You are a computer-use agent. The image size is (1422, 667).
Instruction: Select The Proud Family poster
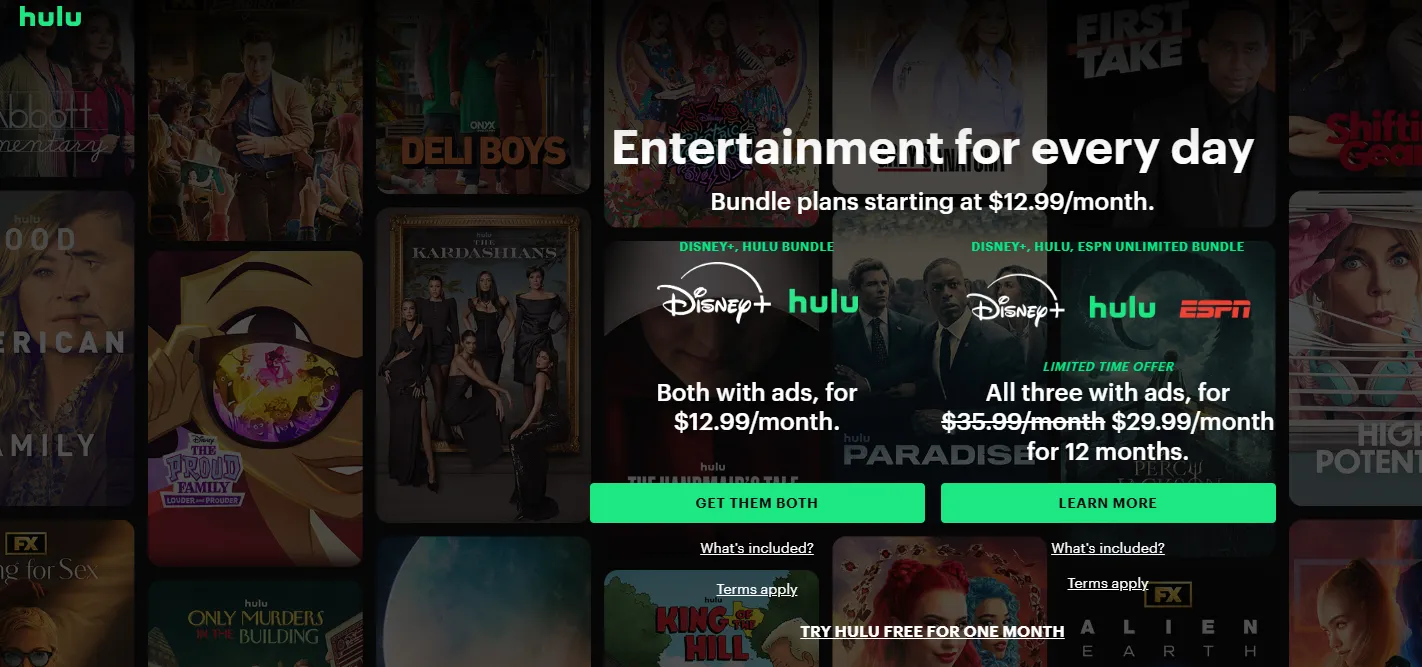click(x=255, y=408)
